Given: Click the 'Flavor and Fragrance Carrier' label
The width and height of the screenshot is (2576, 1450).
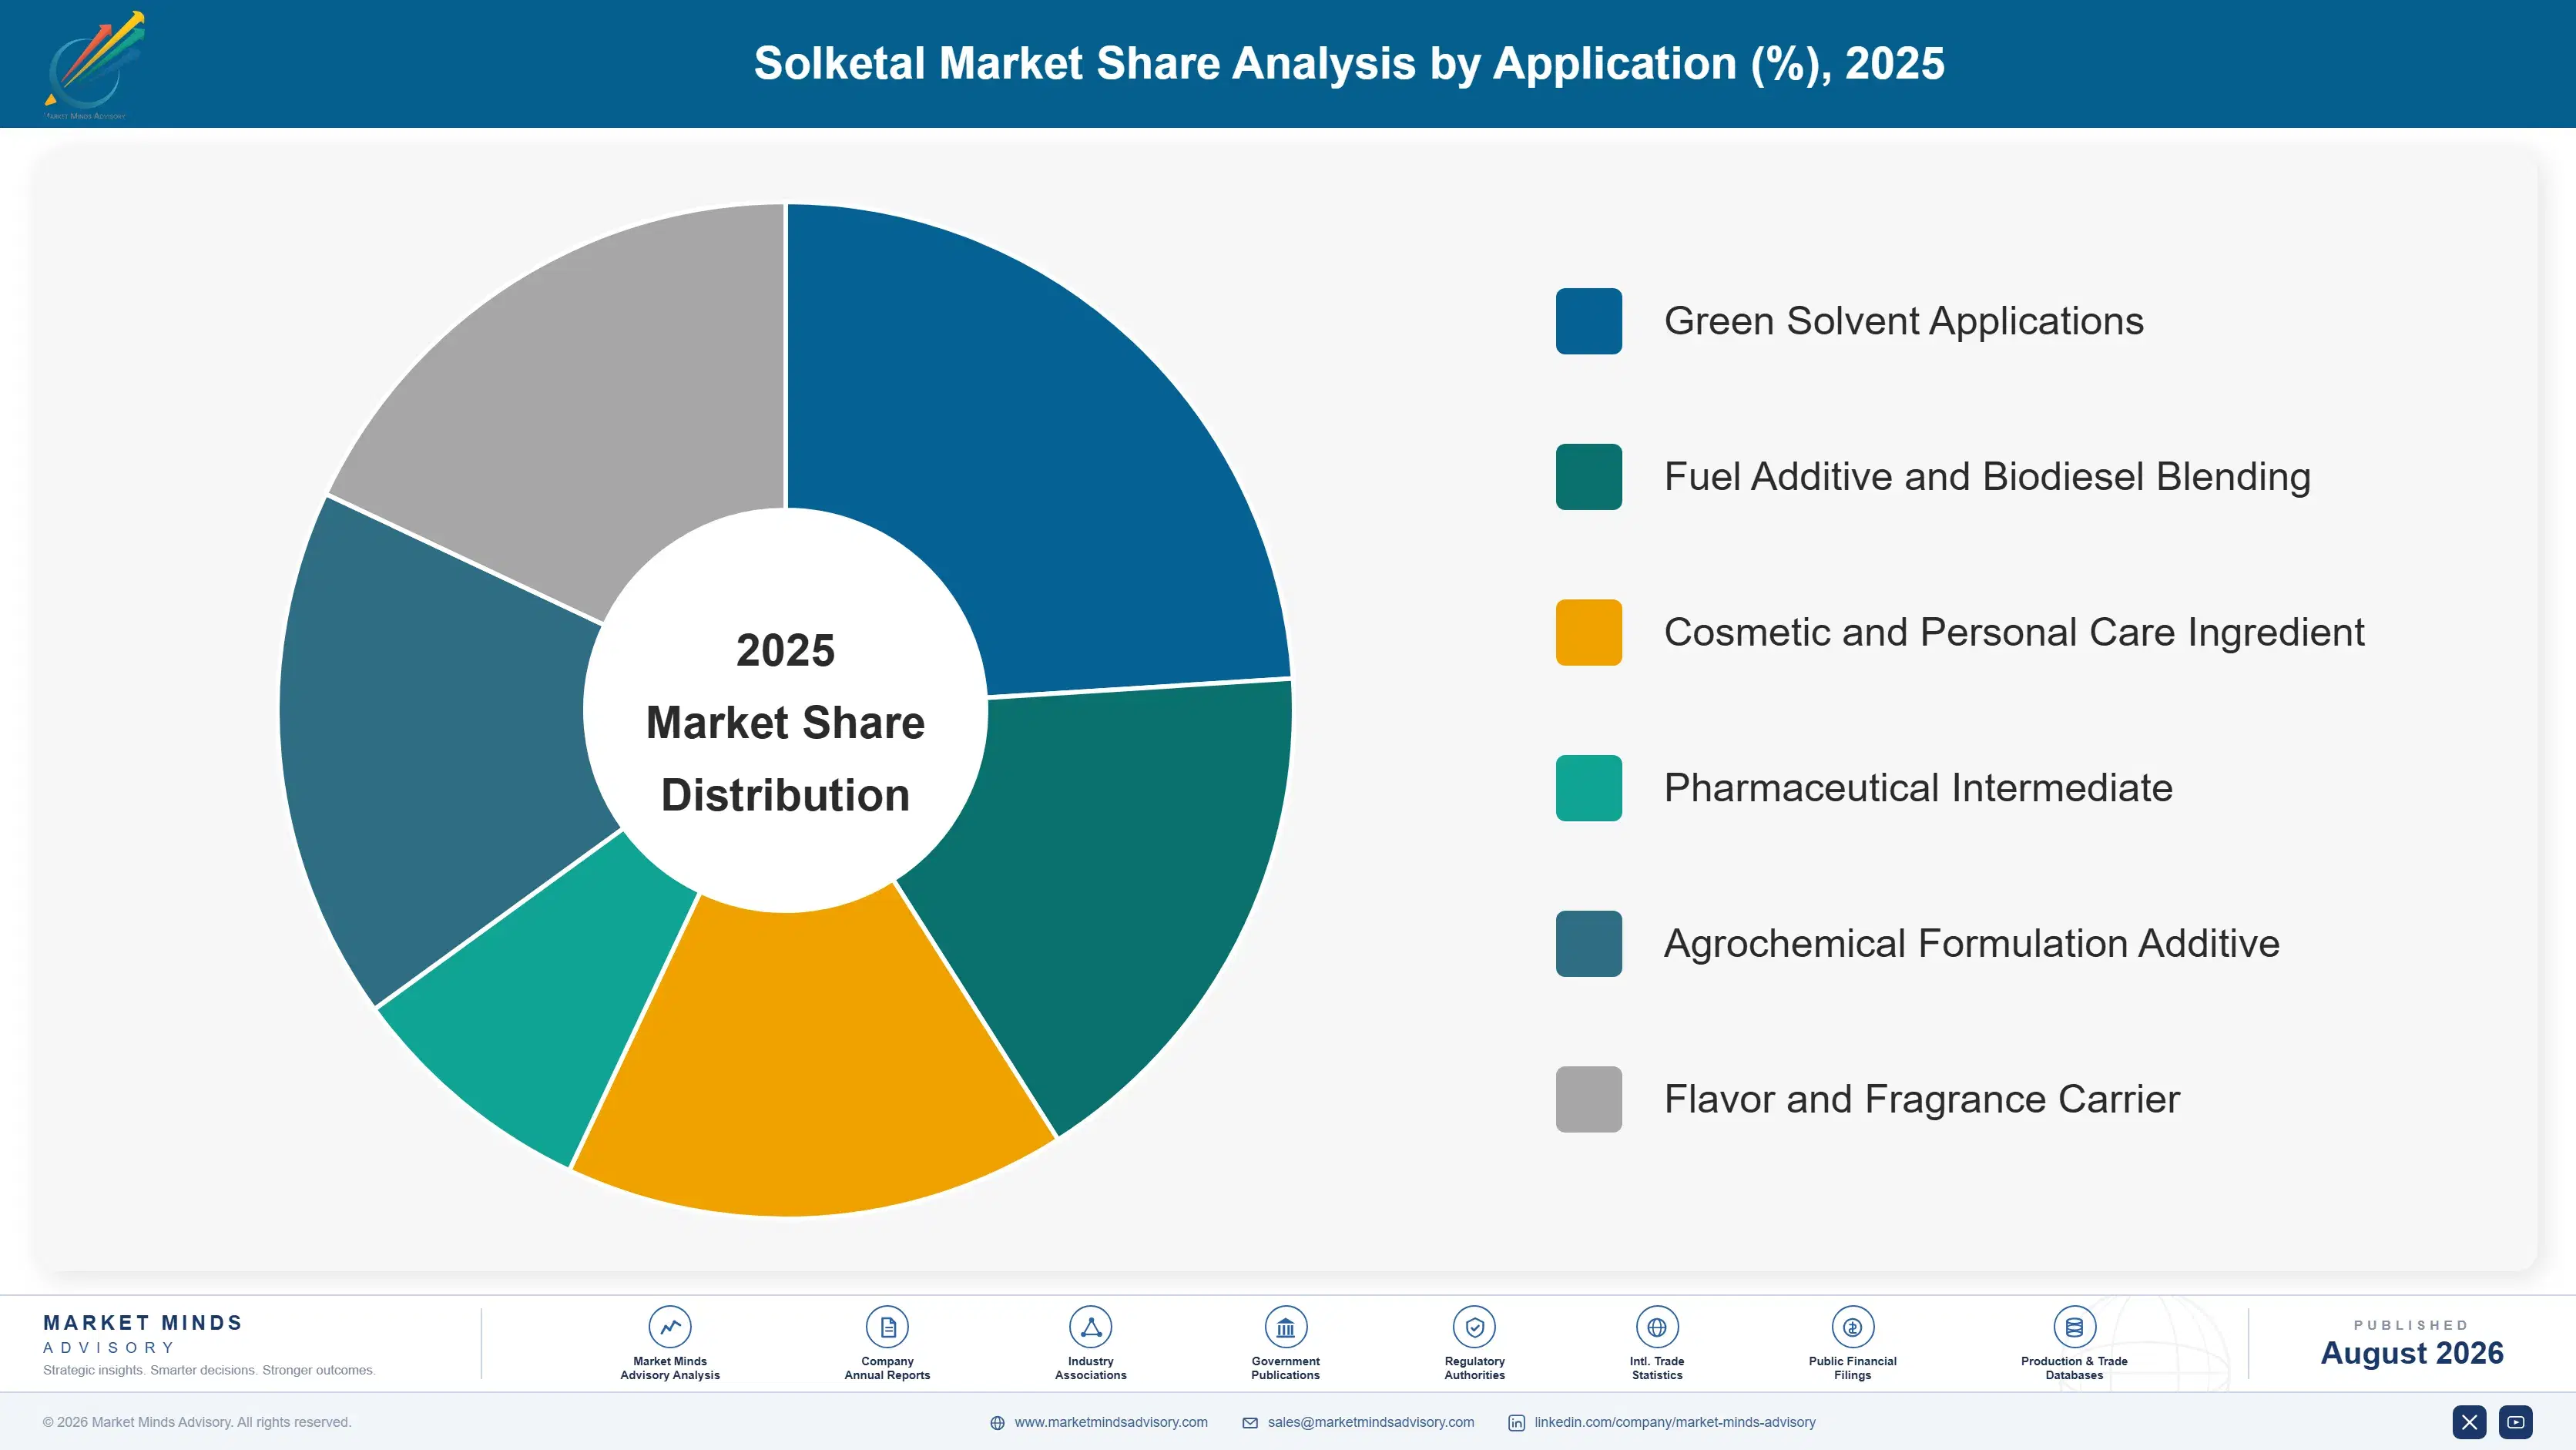Looking at the screenshot, I should click(1921, 1099).
